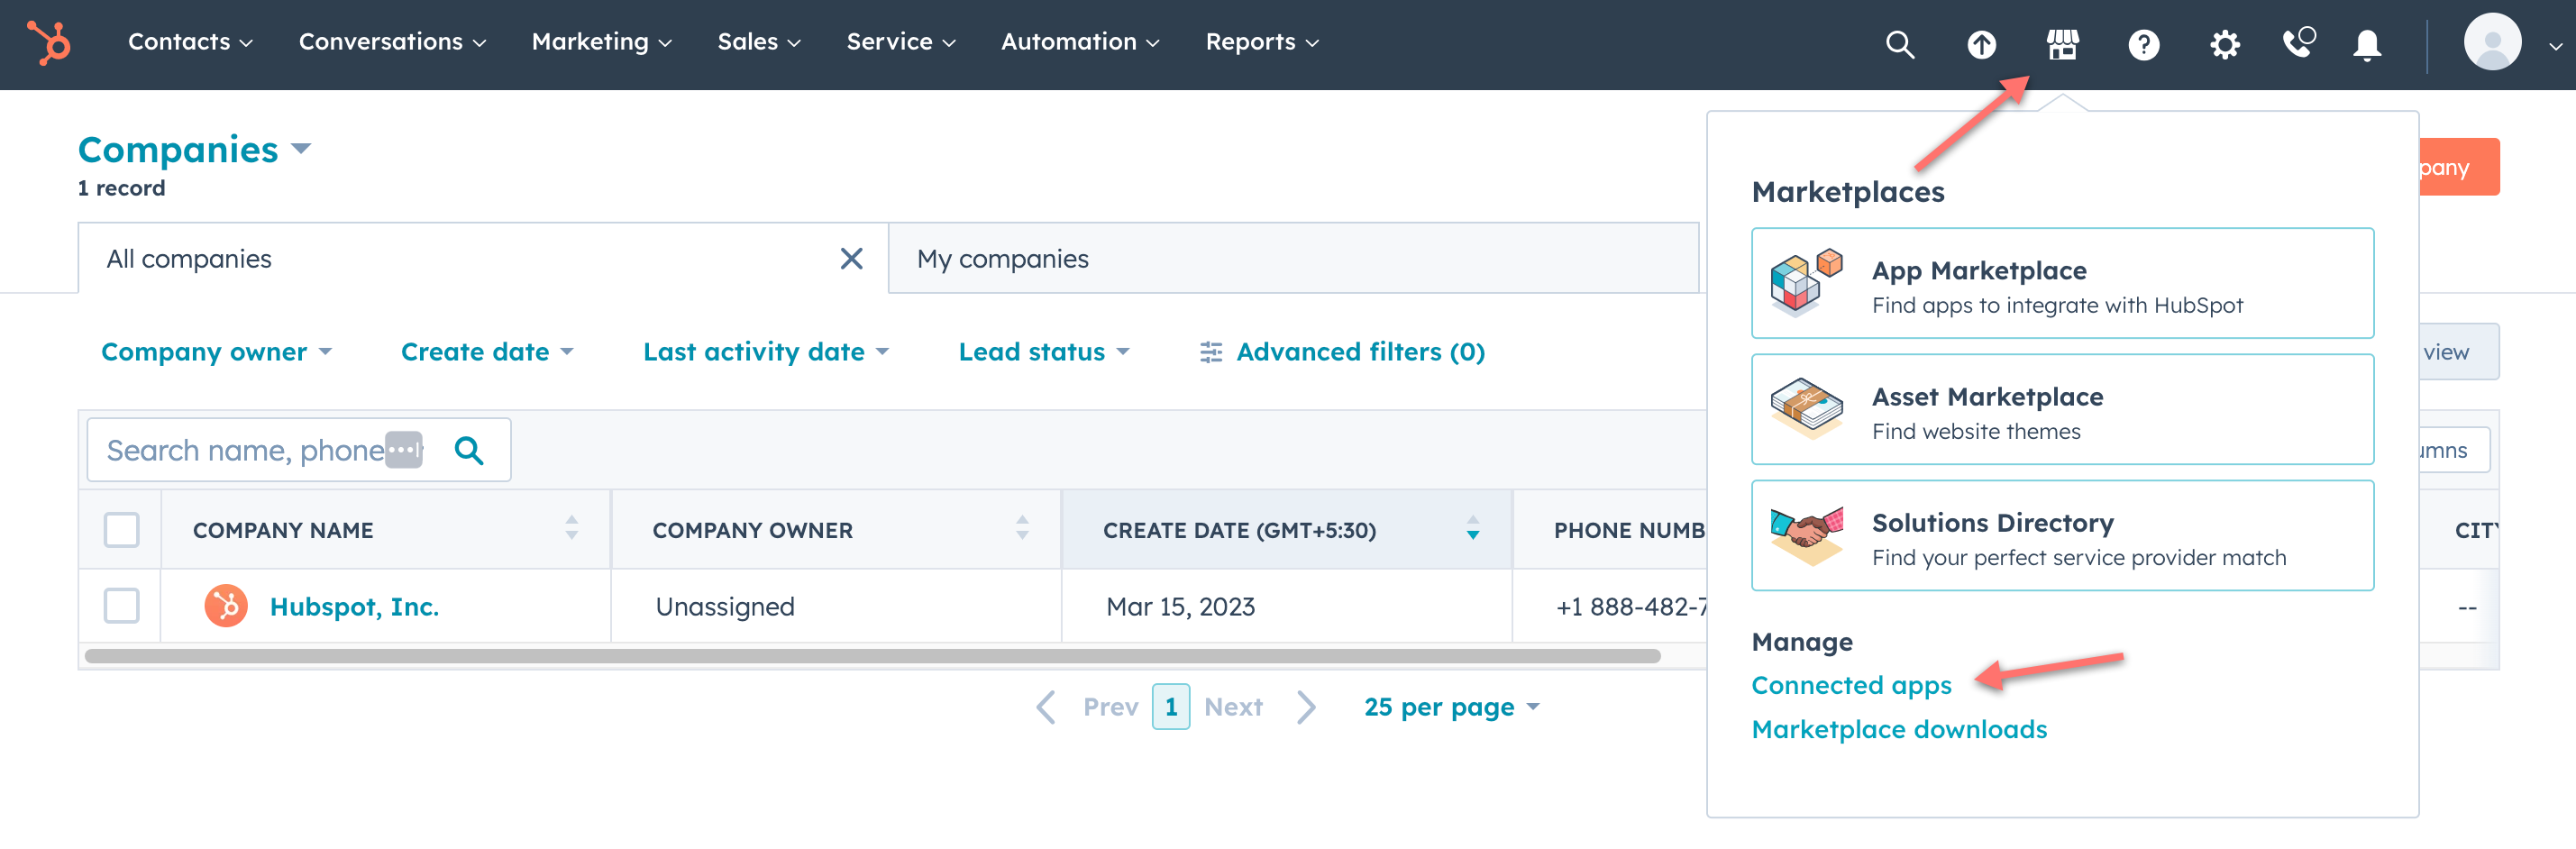Open the Connected apps link
This screenshot has height=849, width=2576.
click(1851, 685)
